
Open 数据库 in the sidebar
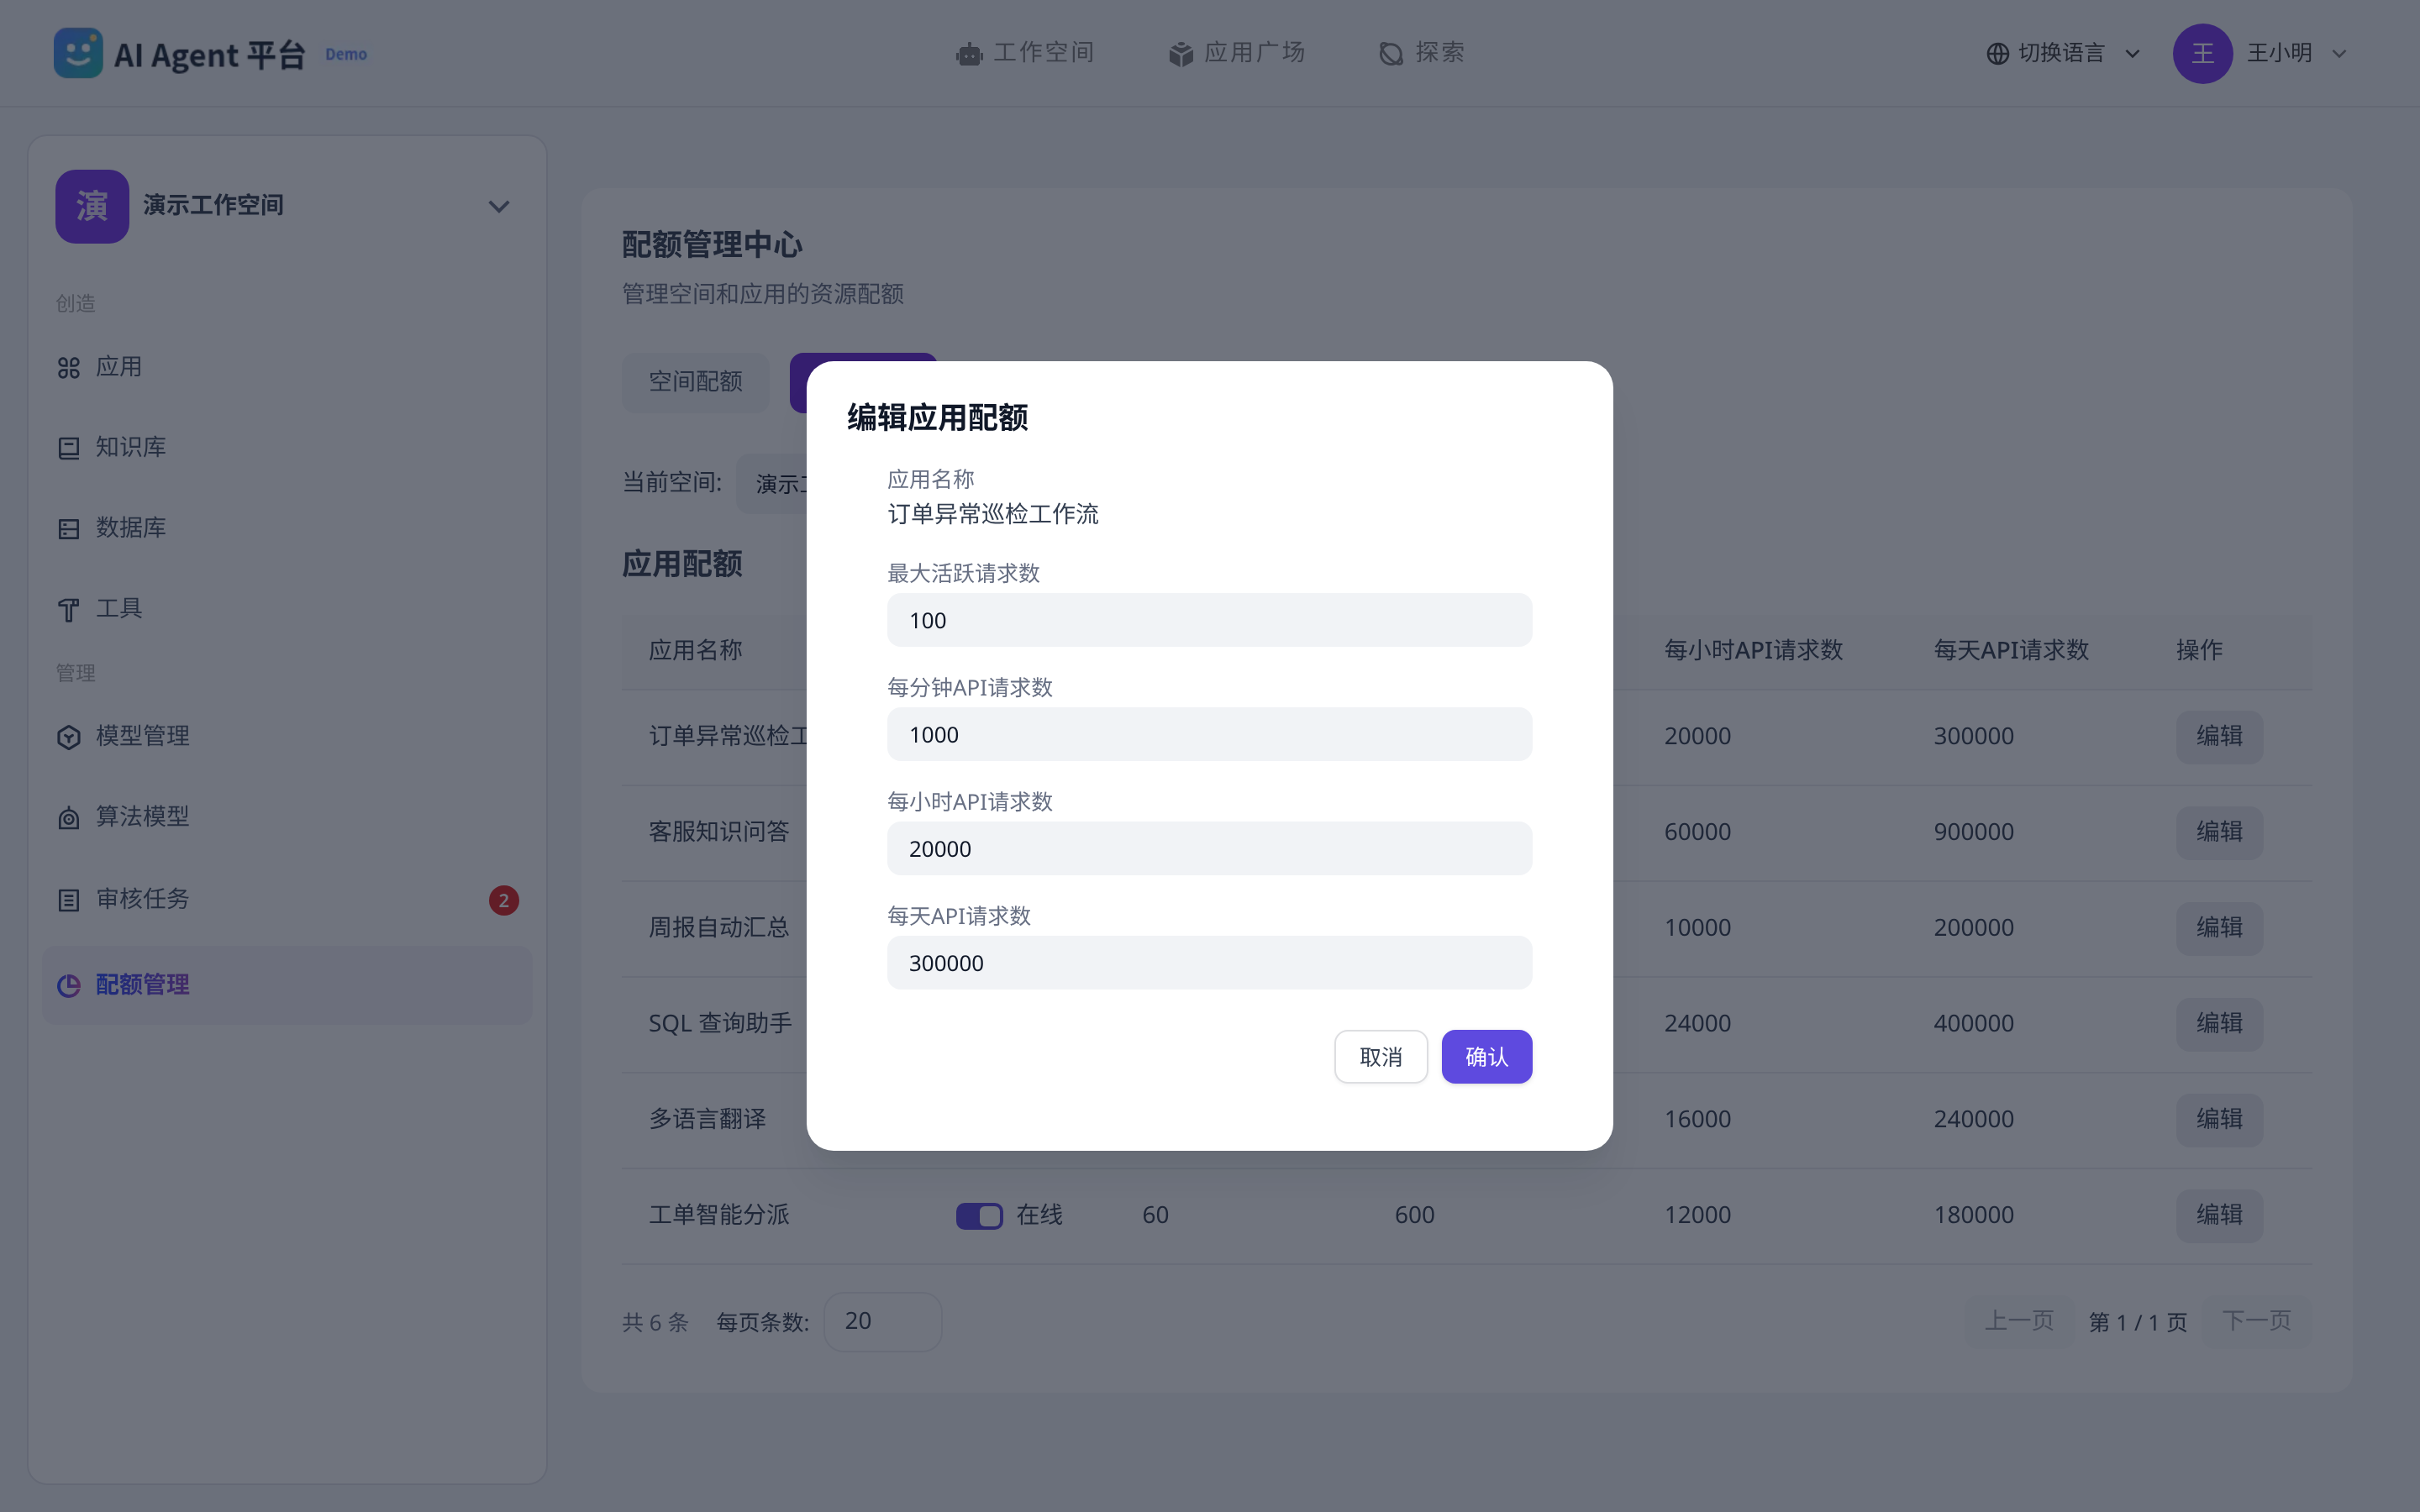point(287,528)
